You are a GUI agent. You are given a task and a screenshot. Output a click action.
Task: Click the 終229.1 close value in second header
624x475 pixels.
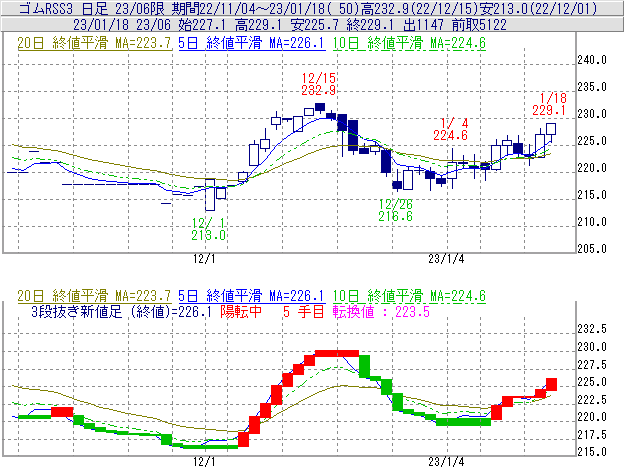pyautogui.click(x=370, y=25)
